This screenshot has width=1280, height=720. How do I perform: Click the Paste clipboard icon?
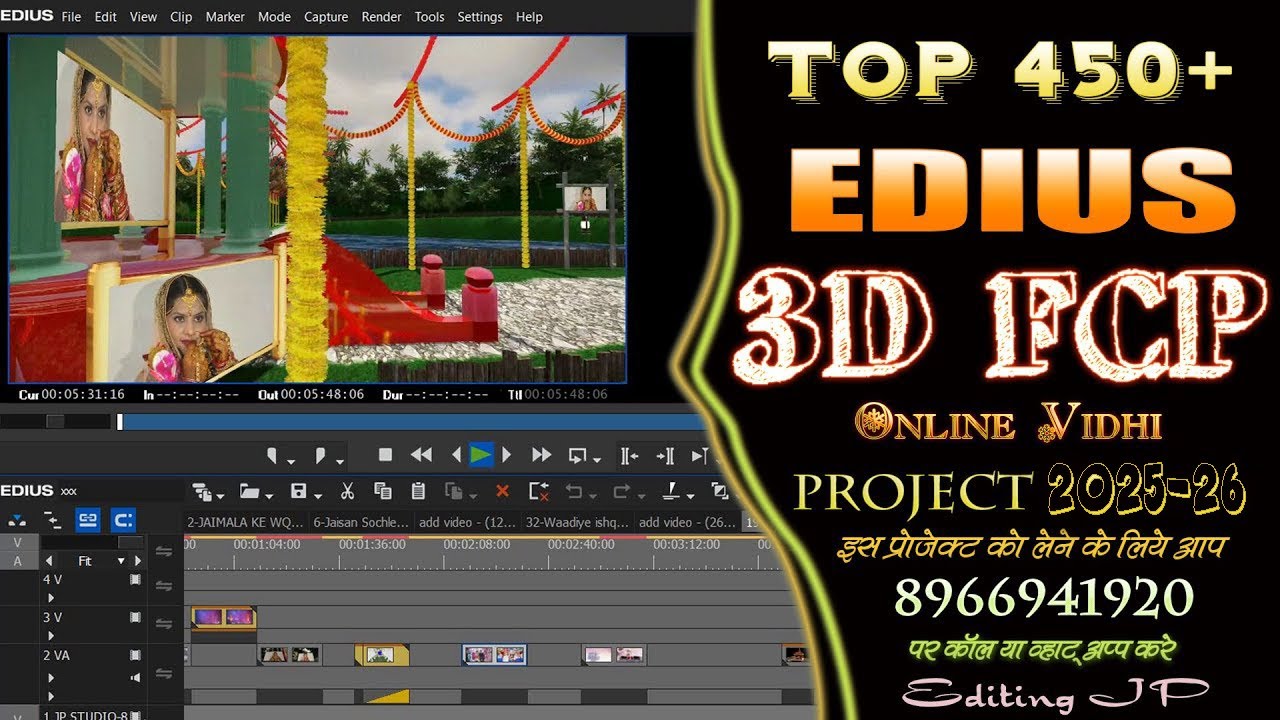tap(417, 492)
